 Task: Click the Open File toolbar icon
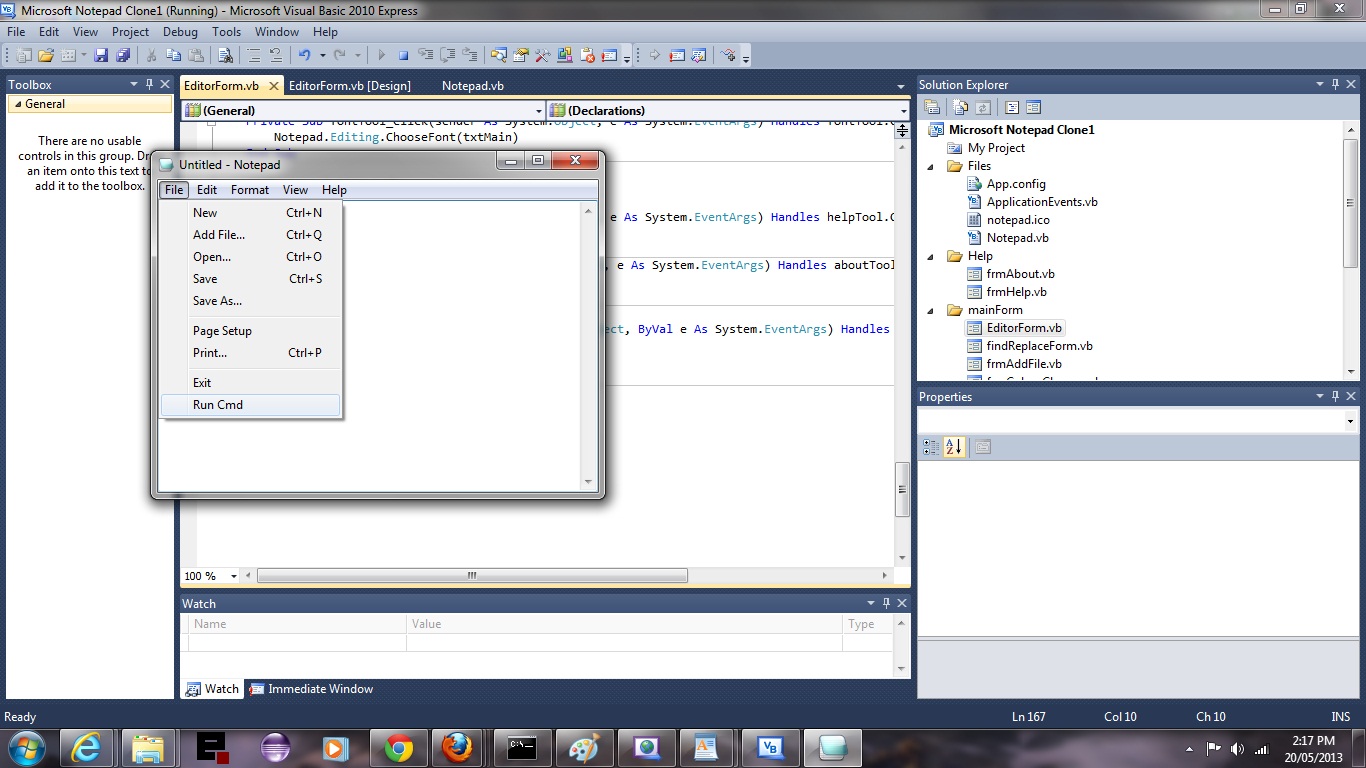[46, 55]
